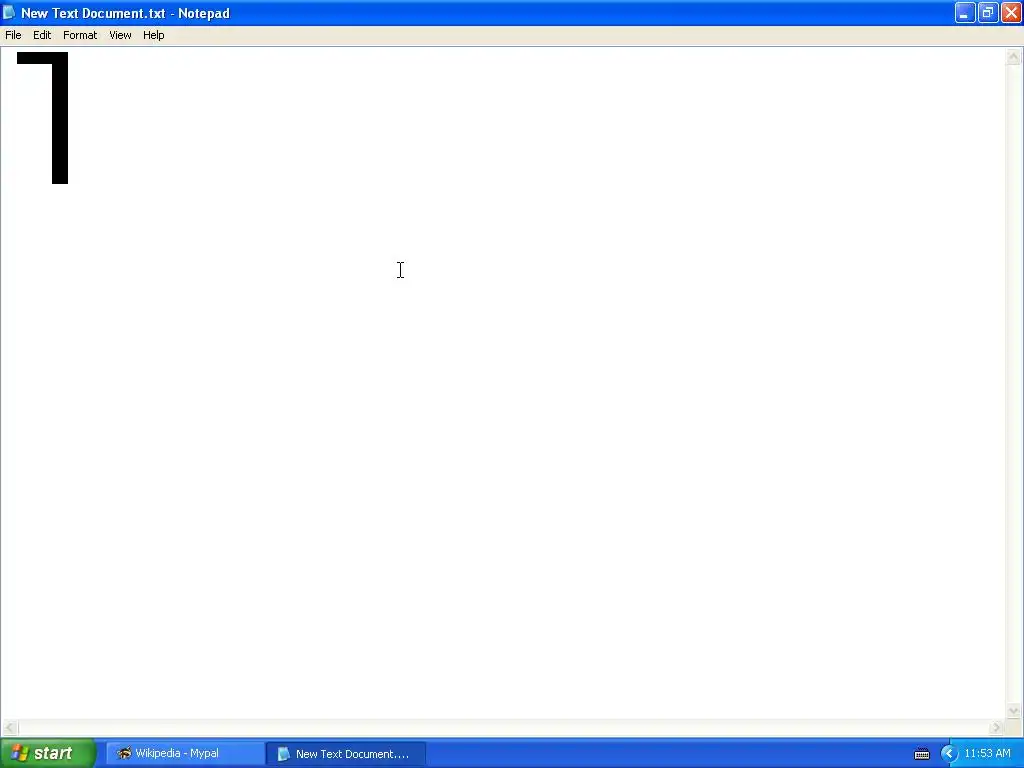This screenshot has height=768, width=1024.
Task: Click the vertical scrollbar down arrow
Action: pos(1013,711)
